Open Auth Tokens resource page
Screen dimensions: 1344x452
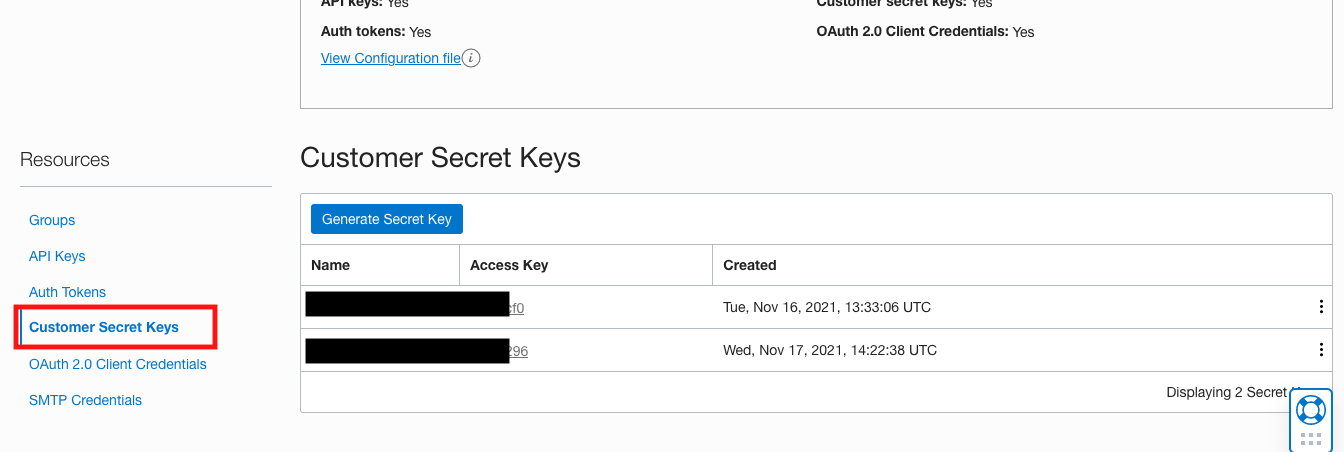click(67, 292)
